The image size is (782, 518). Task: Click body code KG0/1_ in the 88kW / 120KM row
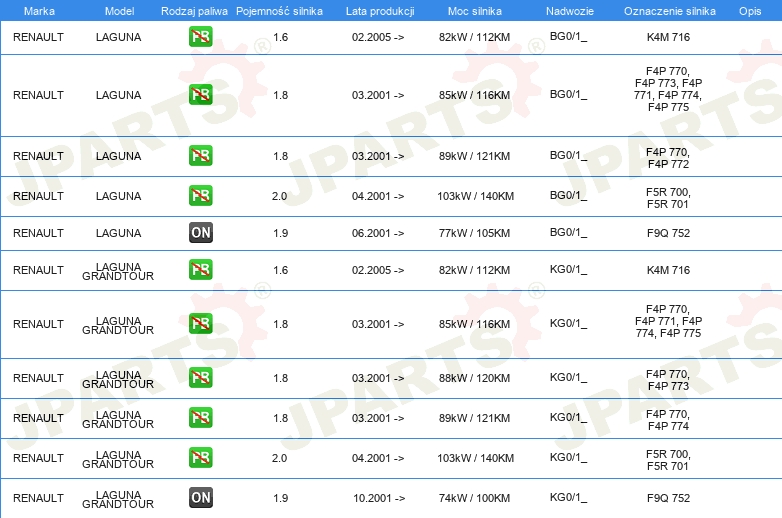569,377
